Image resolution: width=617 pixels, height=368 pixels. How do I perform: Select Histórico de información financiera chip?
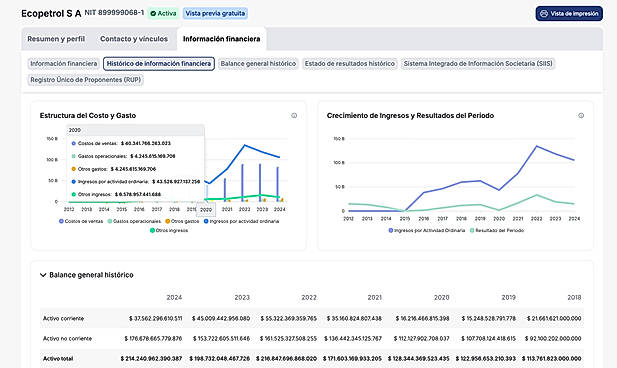coord(159,64)
